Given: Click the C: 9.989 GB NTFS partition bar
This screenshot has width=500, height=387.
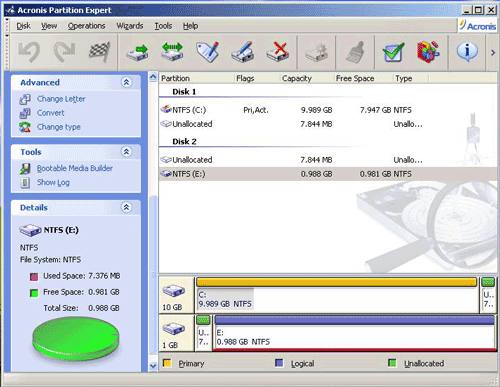Looking at the screenshot, I should coord(337,295).
